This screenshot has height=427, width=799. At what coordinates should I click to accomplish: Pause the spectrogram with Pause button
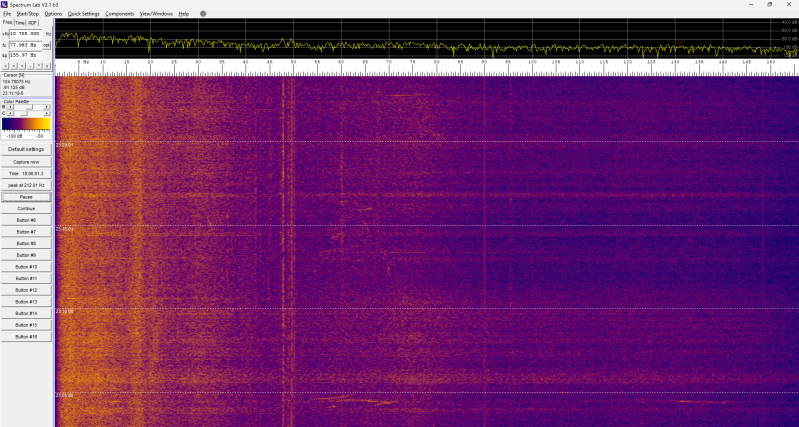26,197
